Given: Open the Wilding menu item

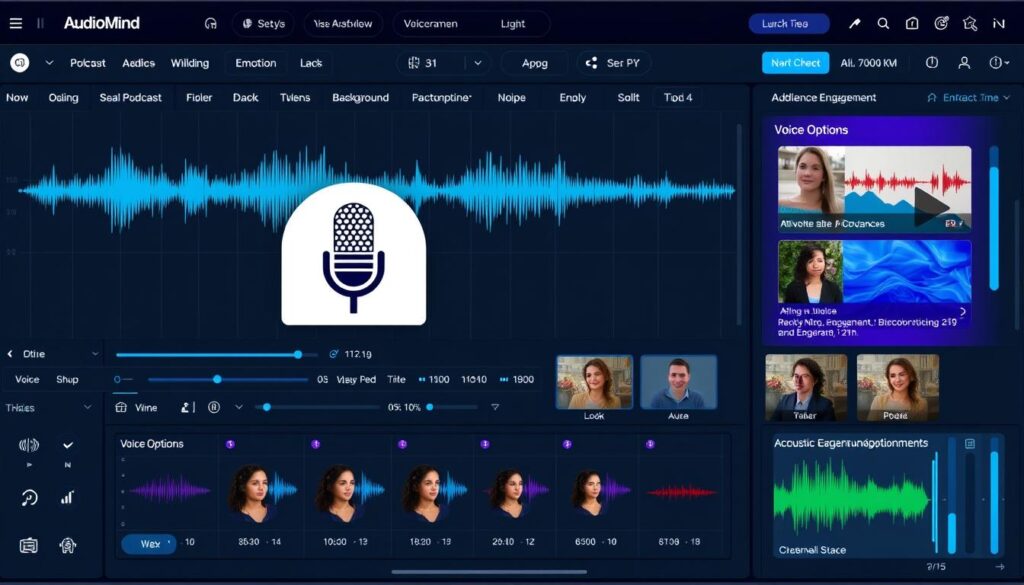Looking at the screenshot, I should point(190,63).
